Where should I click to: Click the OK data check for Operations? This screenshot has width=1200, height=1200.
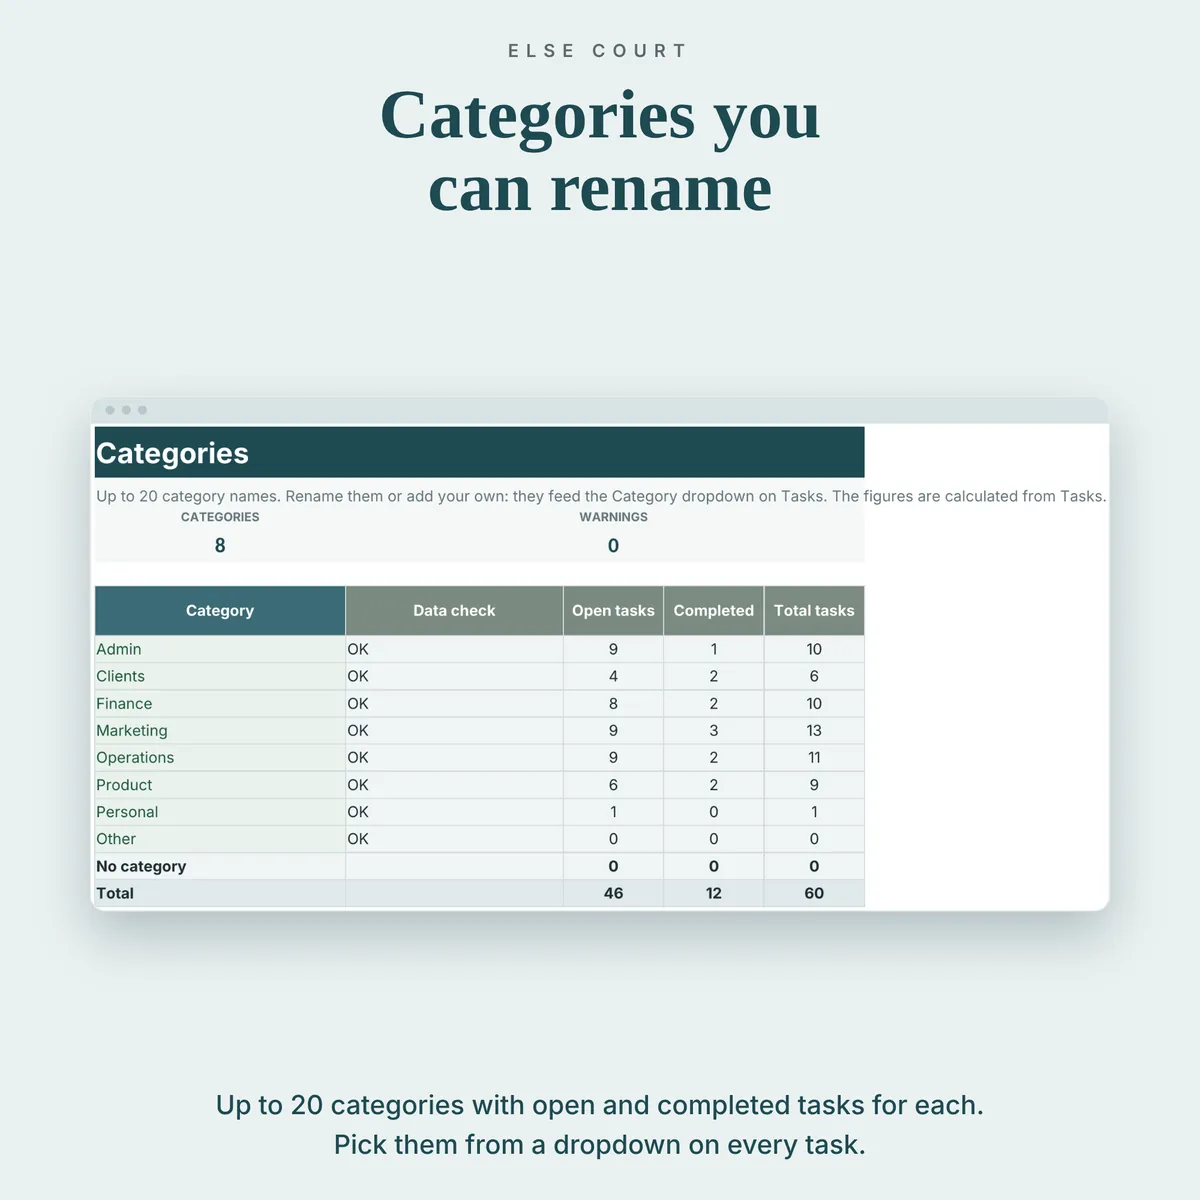358,758
